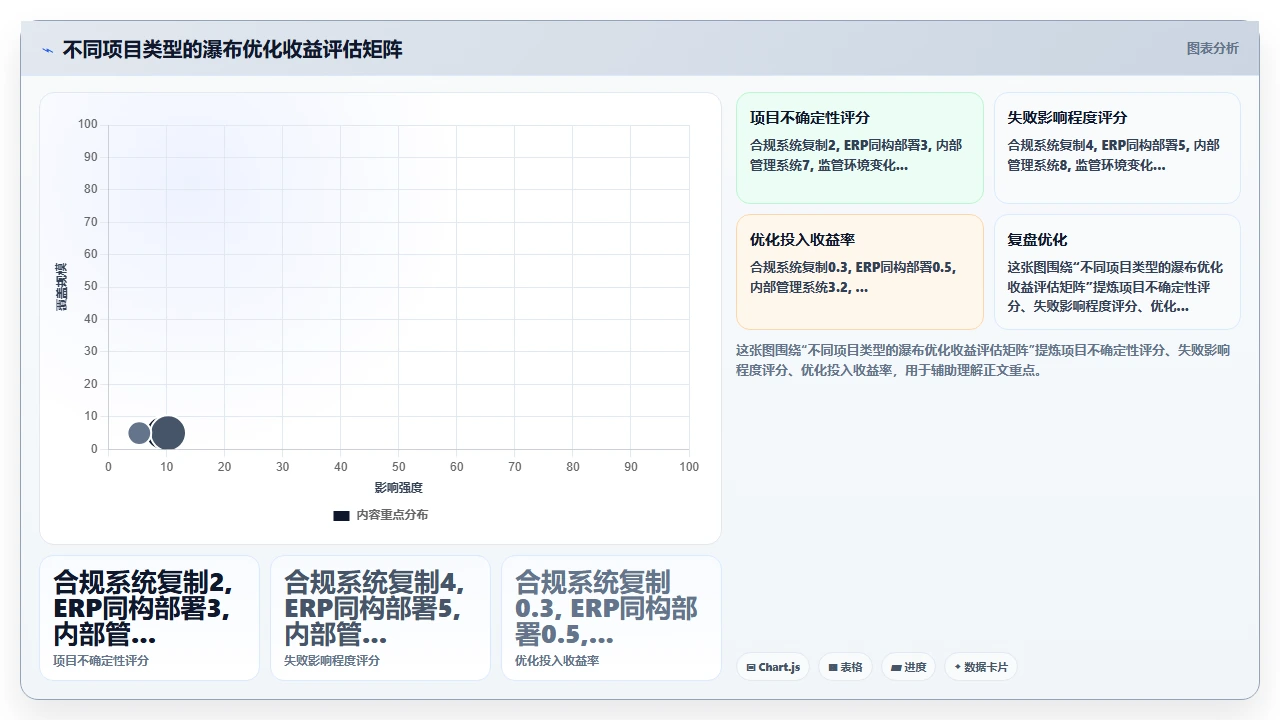The height and width of the screenshot is (720, 1280).
Task: Click the lightning icon beside the title
Action: click(47, 50)
